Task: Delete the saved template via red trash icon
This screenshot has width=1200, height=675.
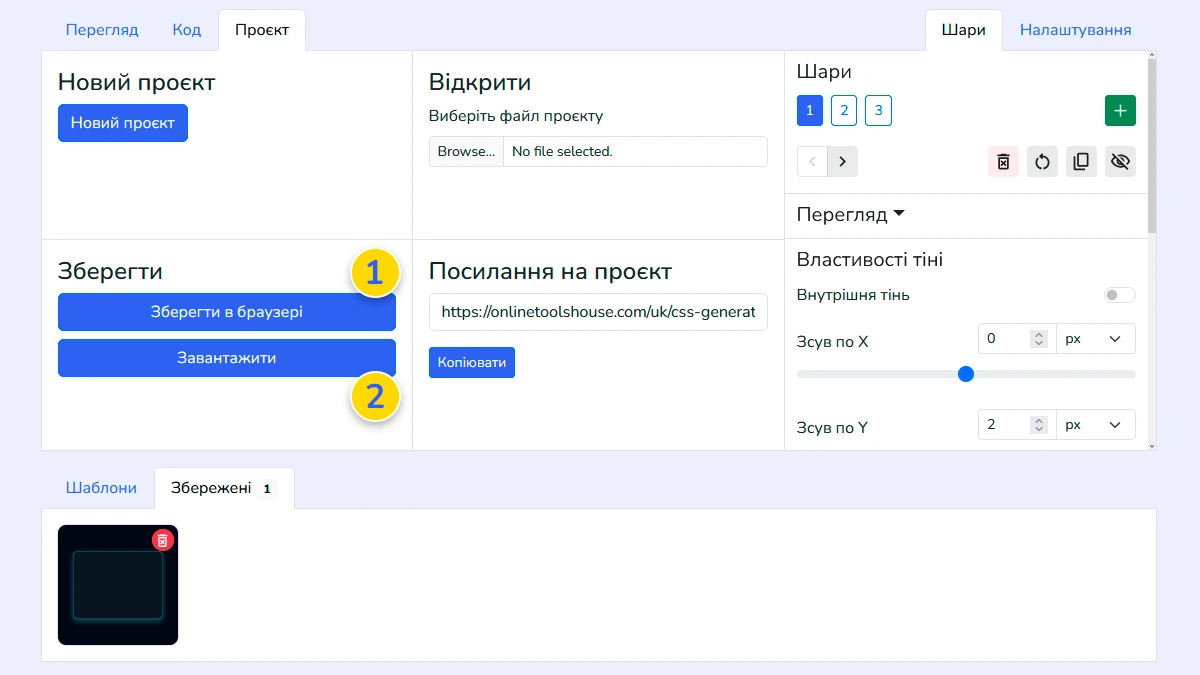Action: 163,539
